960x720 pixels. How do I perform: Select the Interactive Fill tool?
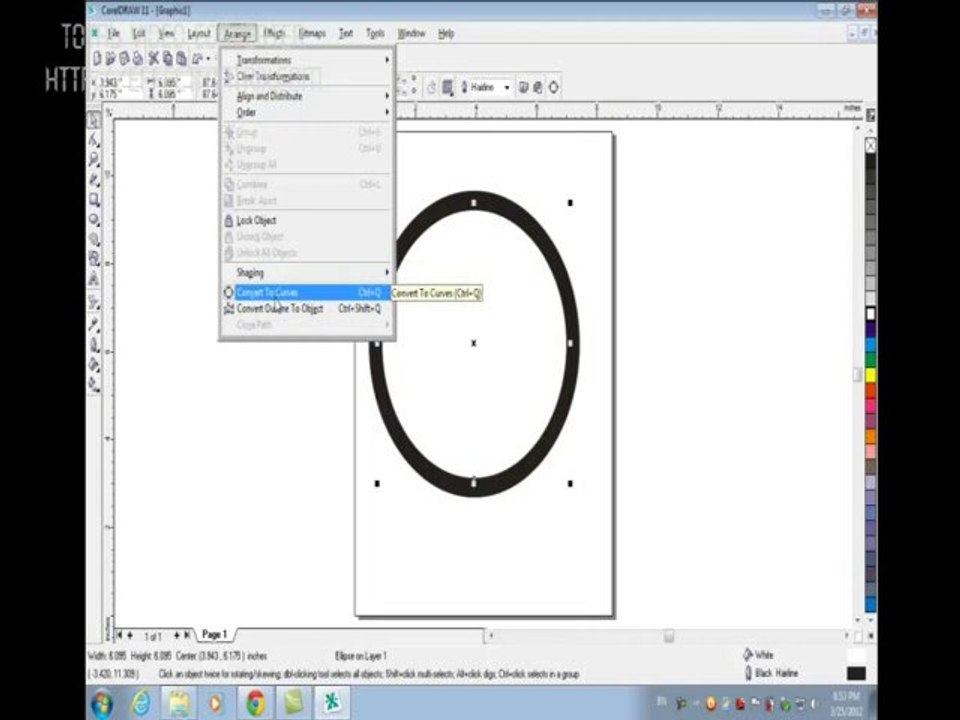(94, 384)
